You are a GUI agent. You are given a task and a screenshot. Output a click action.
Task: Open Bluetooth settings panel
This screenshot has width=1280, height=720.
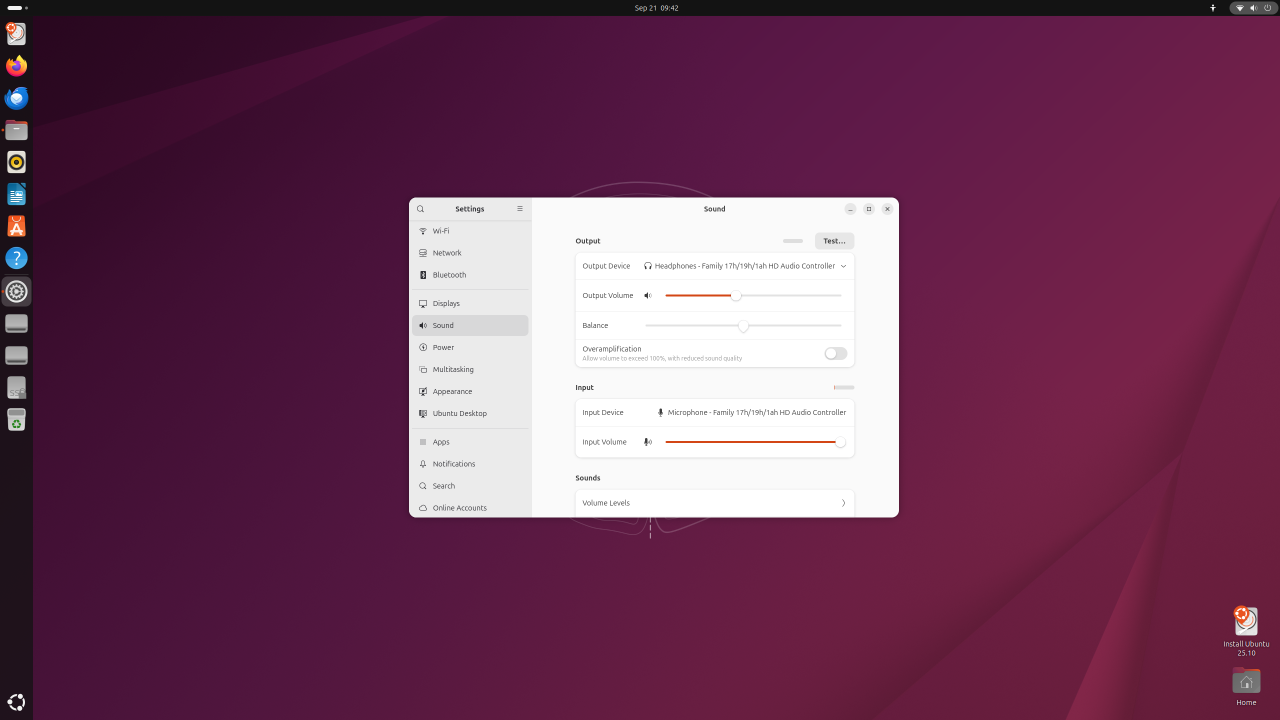click(x=470, y=275)
